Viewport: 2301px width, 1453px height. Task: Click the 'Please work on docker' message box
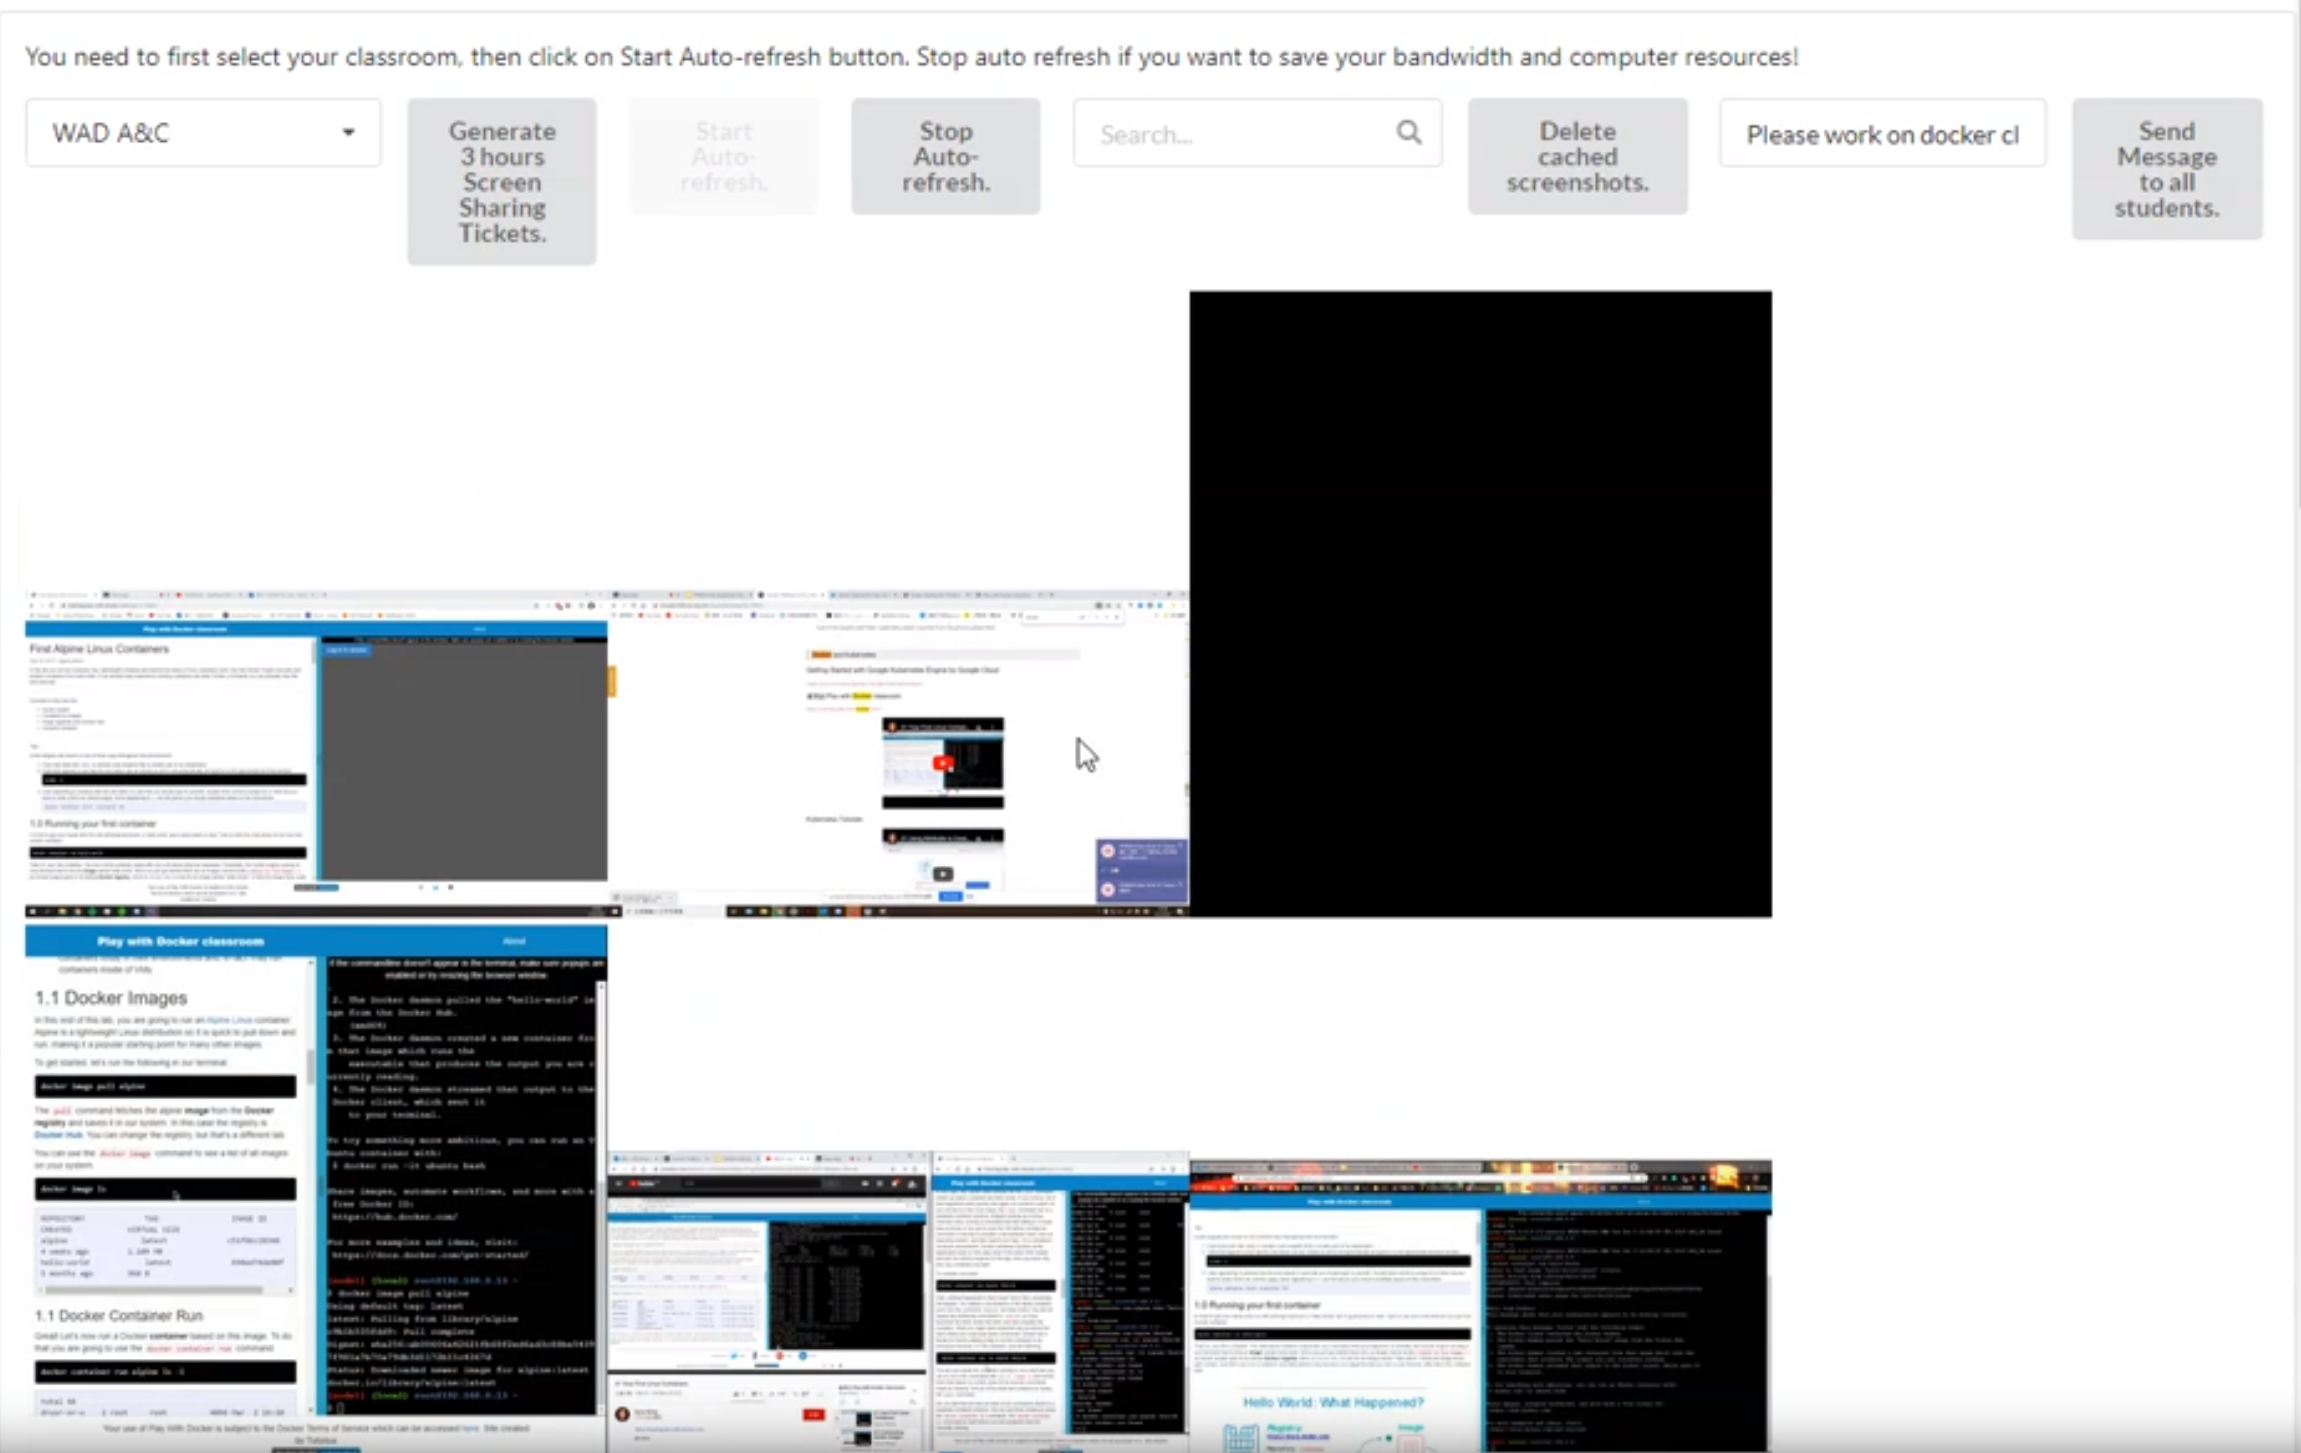click(x=1882, y=134)
